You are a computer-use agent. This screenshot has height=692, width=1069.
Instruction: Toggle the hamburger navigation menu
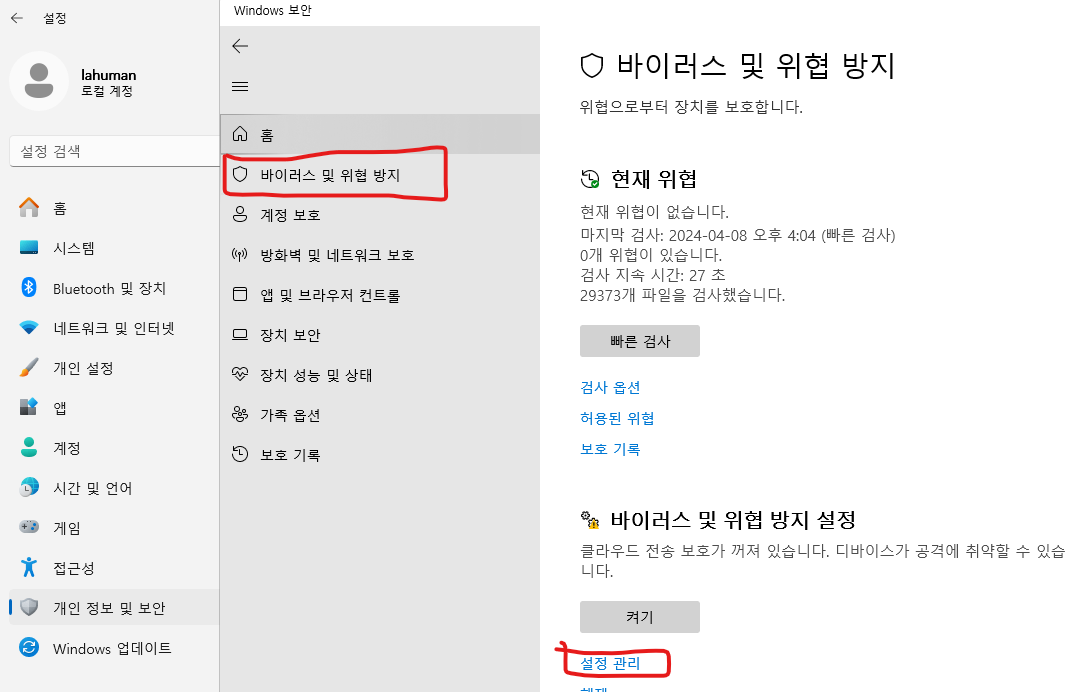[240, 87]
